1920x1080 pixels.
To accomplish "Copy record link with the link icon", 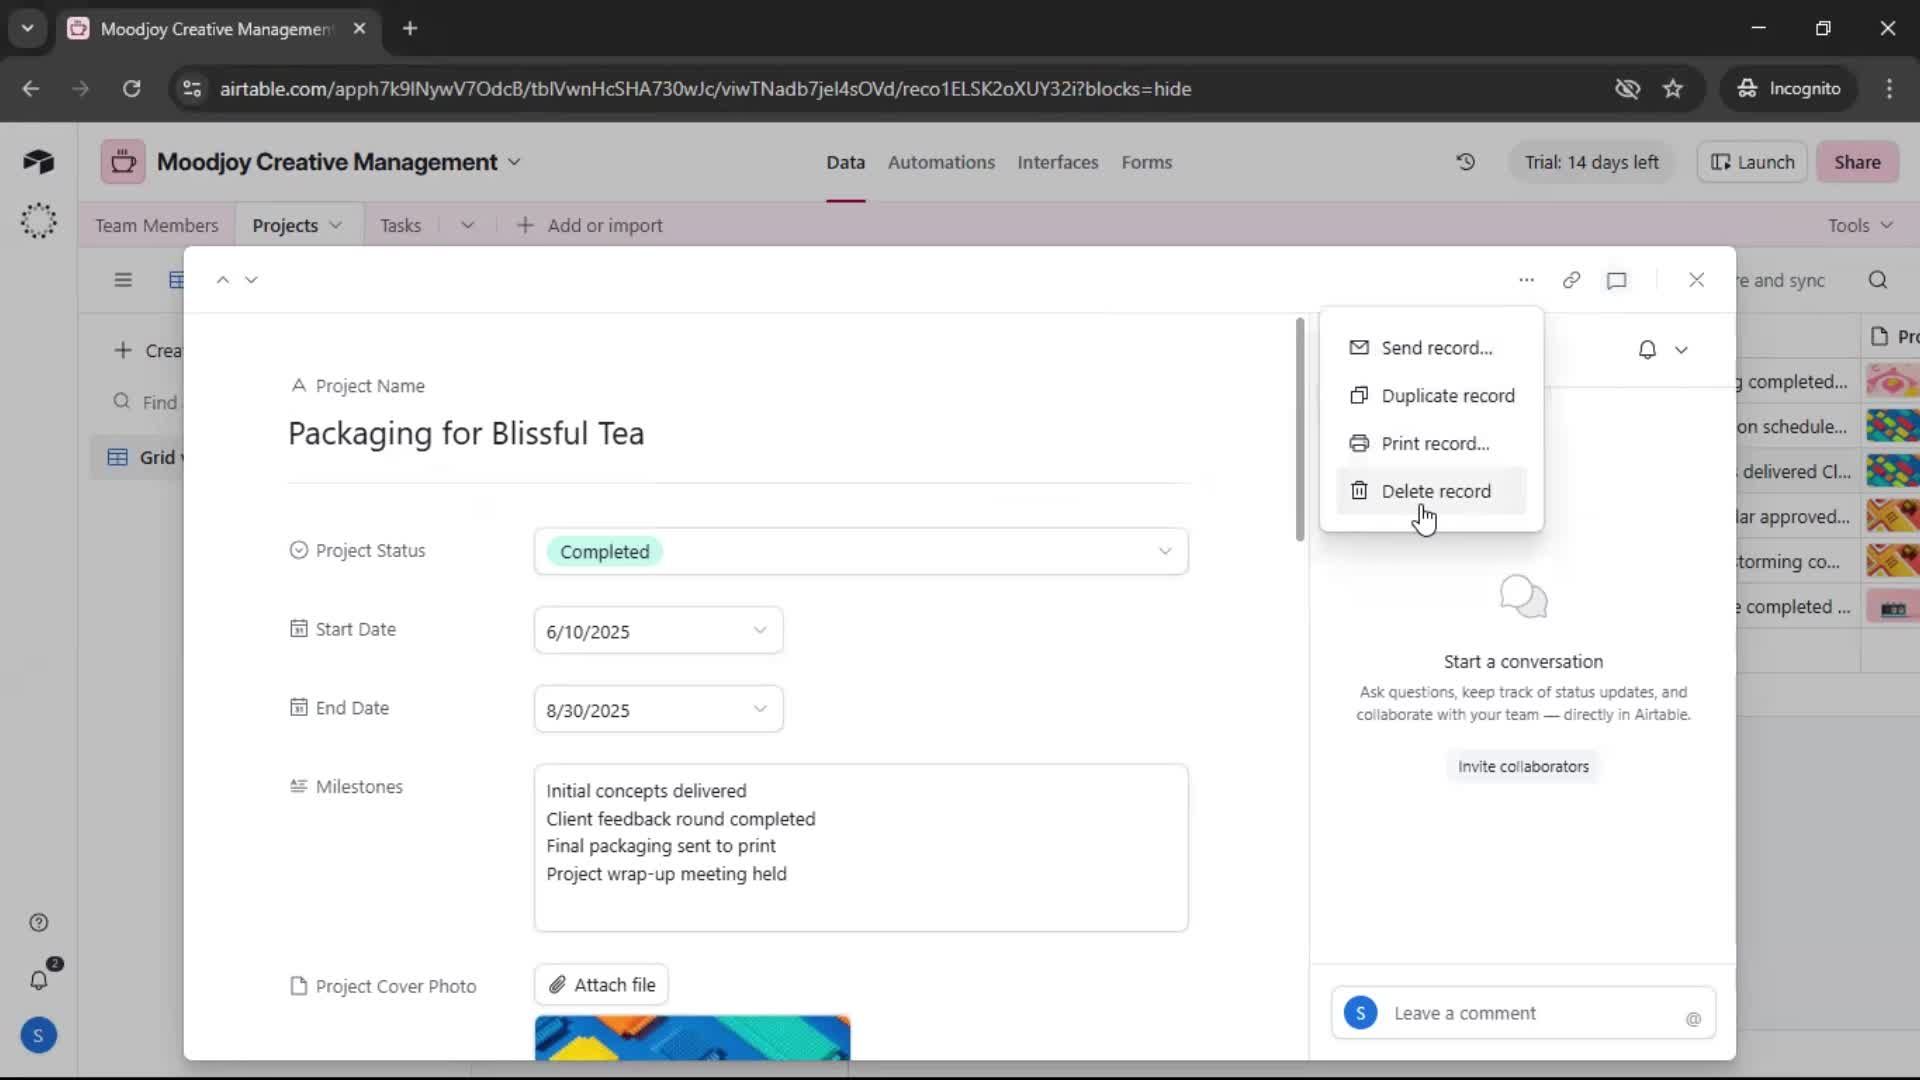I will click(x=1571, y=280).
